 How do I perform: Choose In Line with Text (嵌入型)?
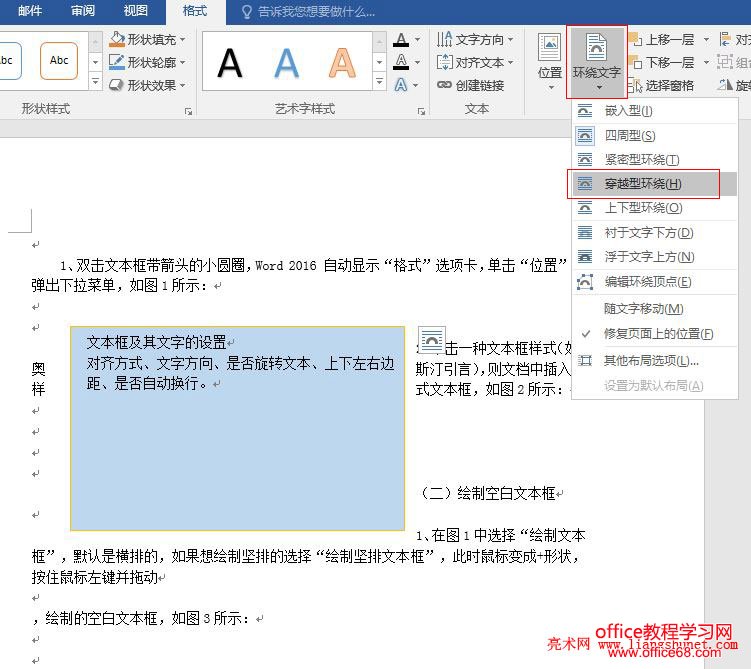point(654,111)
